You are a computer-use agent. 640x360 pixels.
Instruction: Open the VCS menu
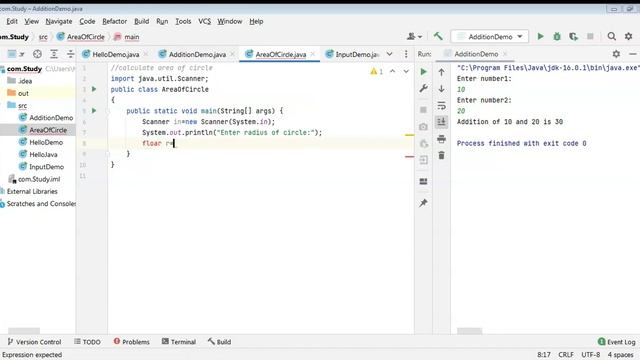pyautogui.click(x=204, y=21)
